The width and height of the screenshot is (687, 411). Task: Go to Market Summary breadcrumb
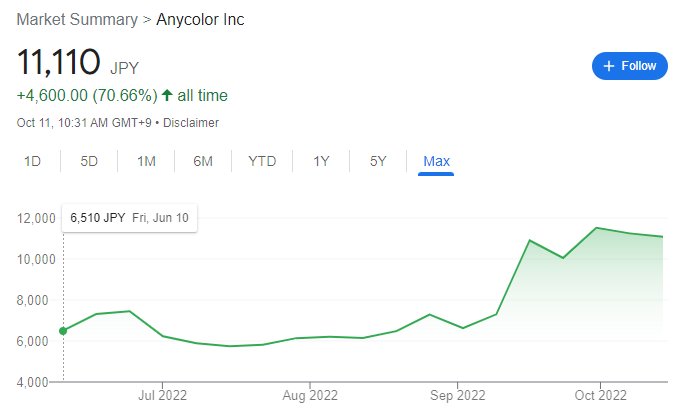77,20
